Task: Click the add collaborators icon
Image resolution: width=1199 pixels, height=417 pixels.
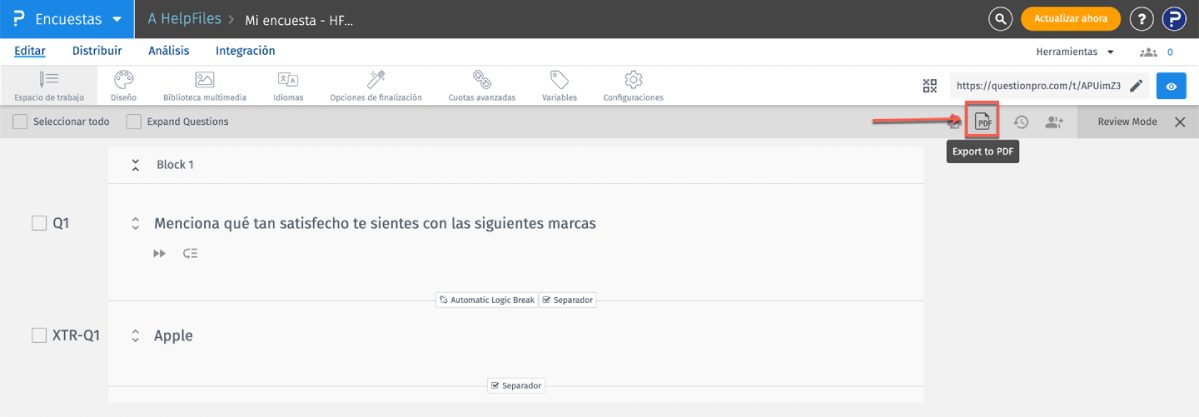Action: (1054, 122)
